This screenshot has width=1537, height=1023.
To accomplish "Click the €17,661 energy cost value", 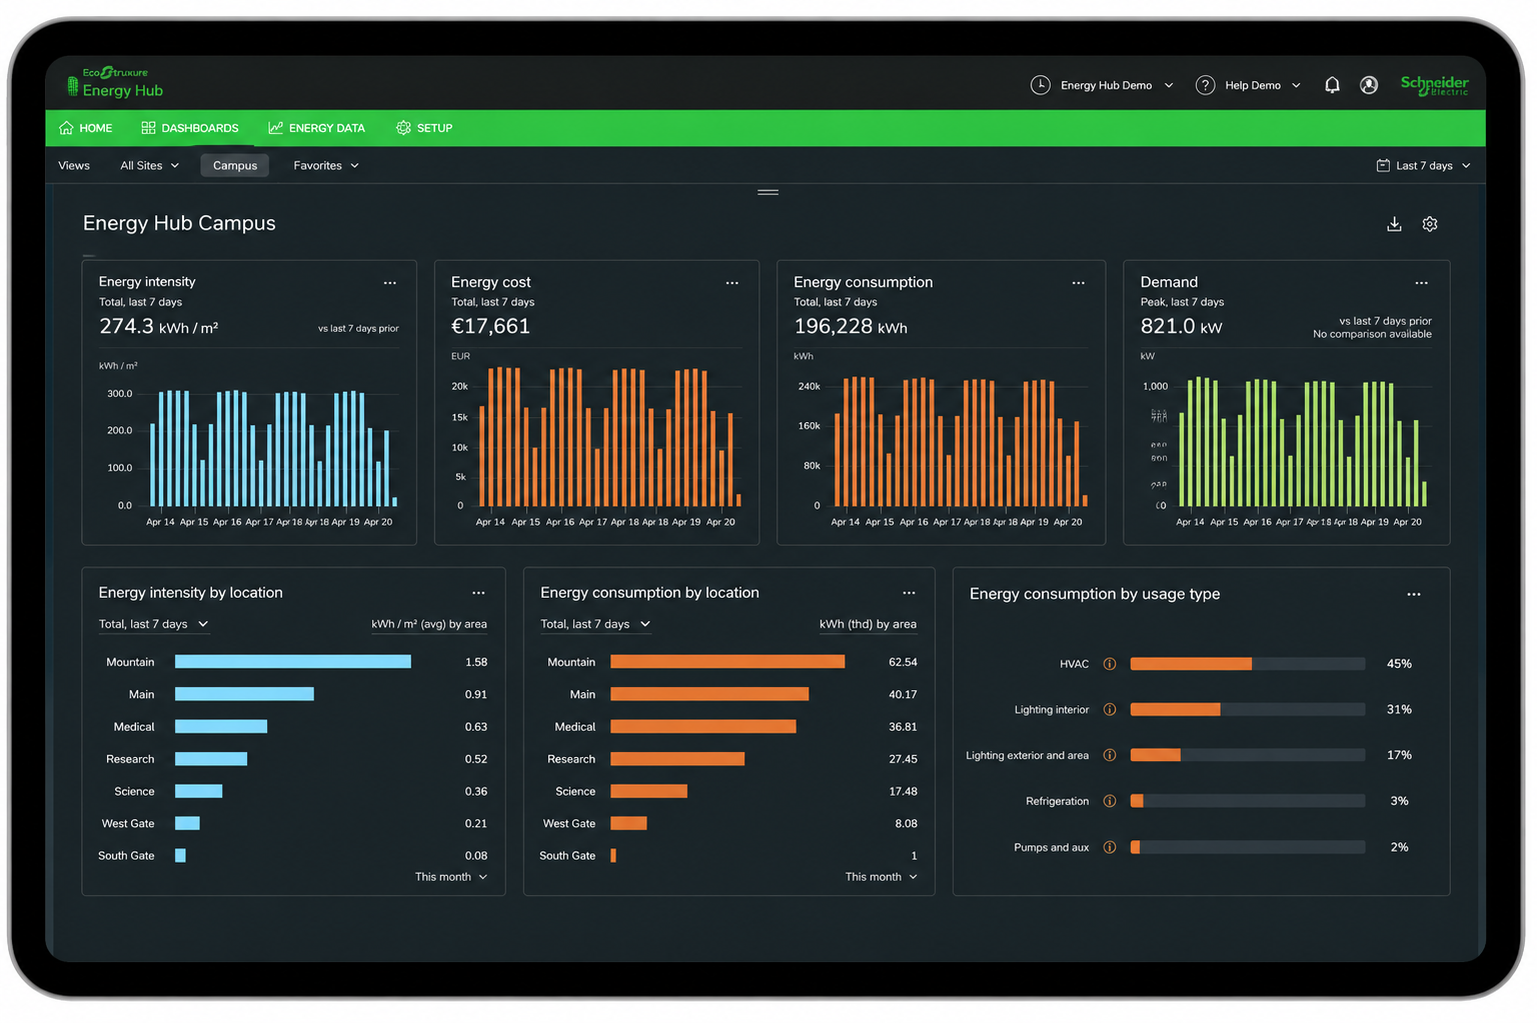I will pos(490,327).
